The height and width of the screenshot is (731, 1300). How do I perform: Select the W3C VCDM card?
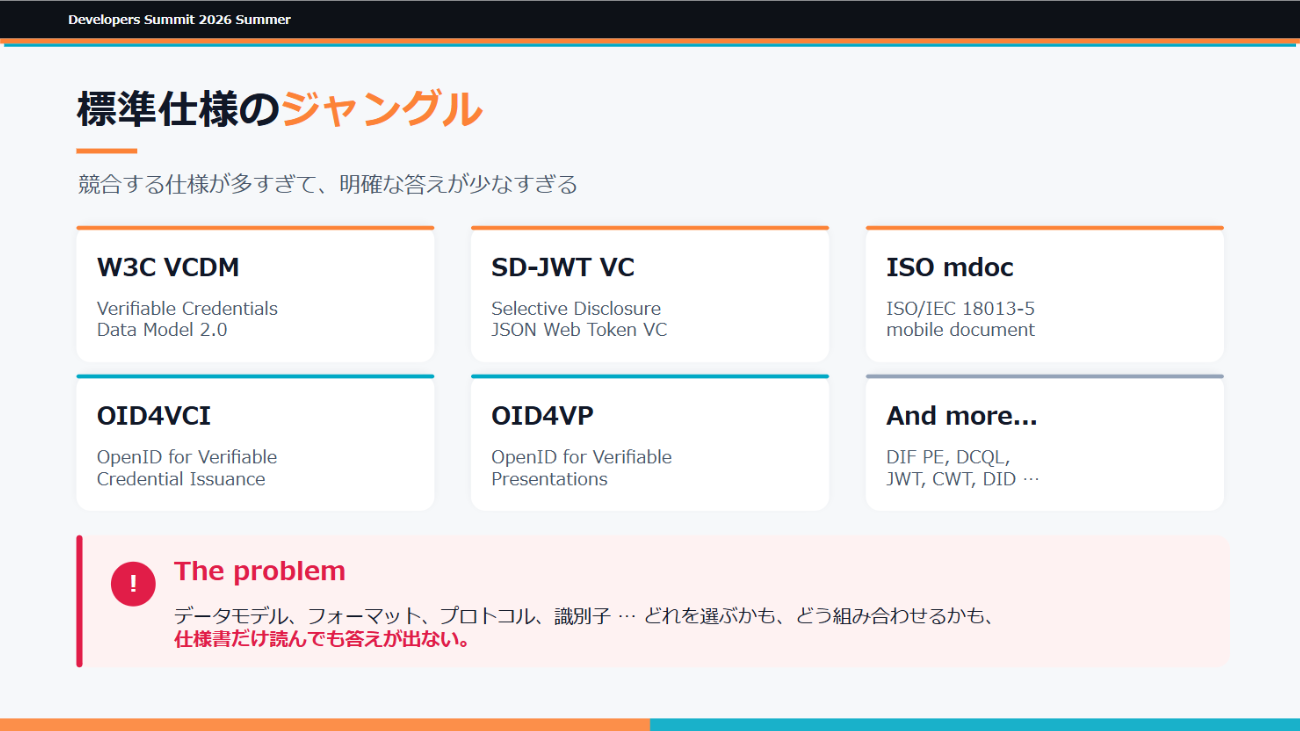pyautogui.click(x=255, y=294)
